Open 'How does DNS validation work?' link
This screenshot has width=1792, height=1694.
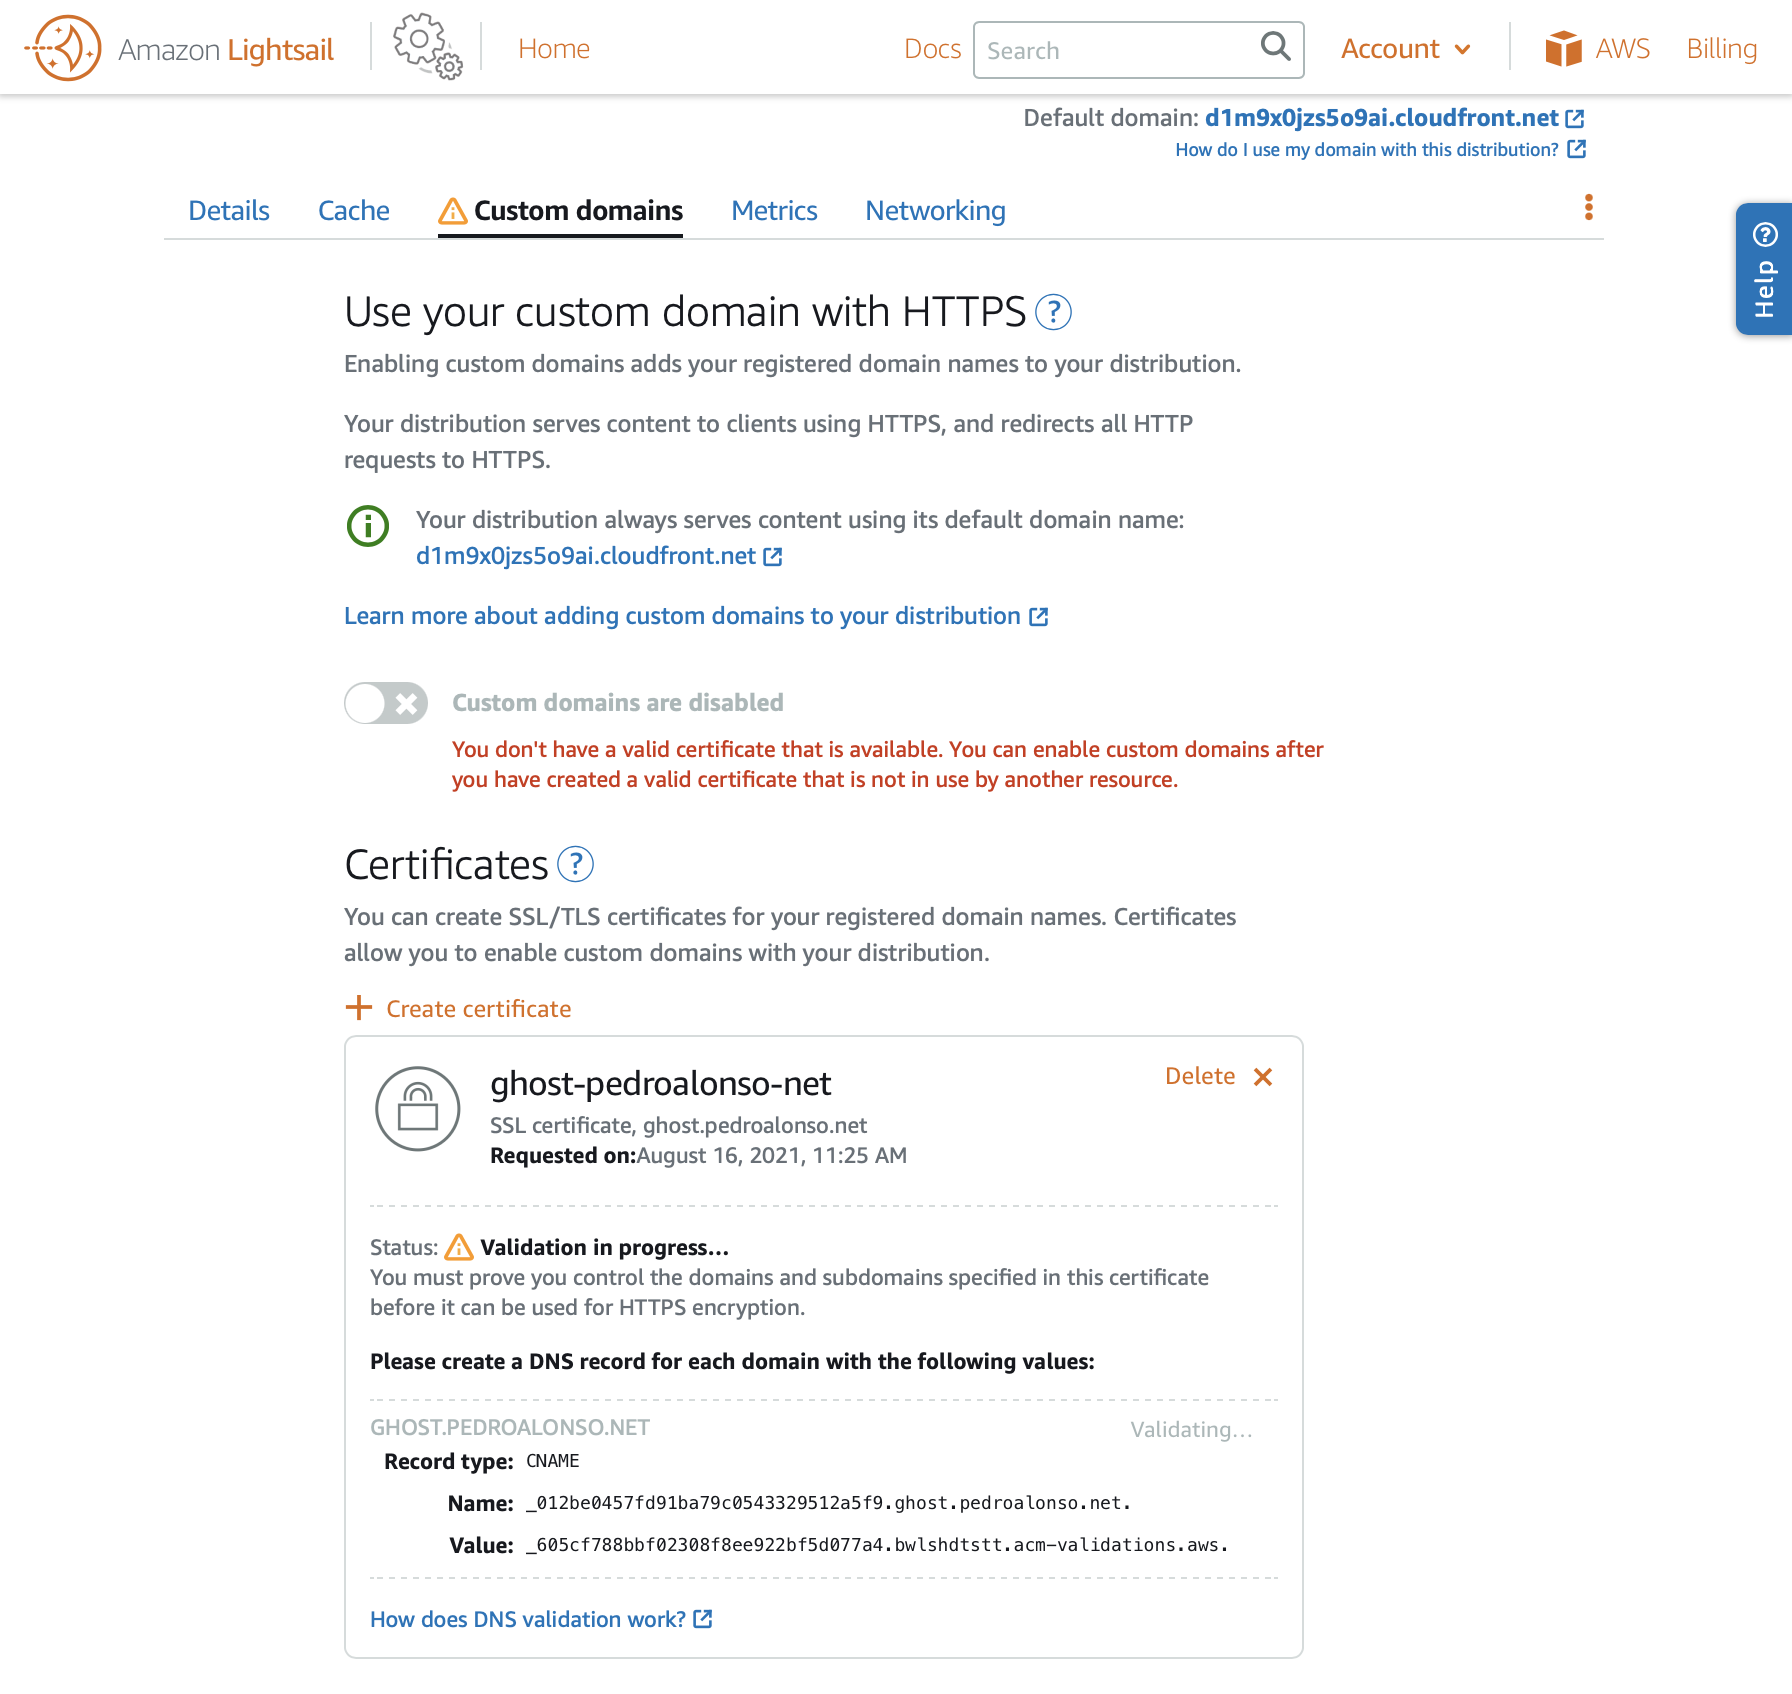click(528, 1619)
